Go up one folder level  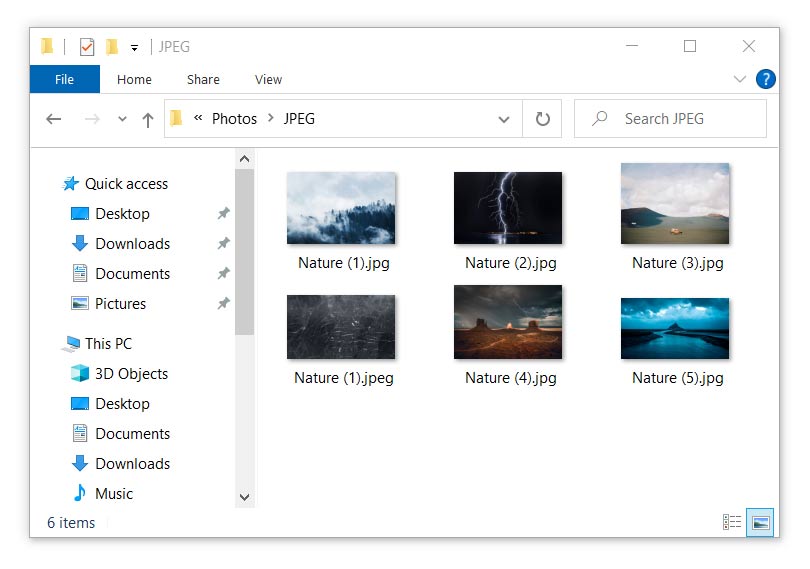pos(148,119)
